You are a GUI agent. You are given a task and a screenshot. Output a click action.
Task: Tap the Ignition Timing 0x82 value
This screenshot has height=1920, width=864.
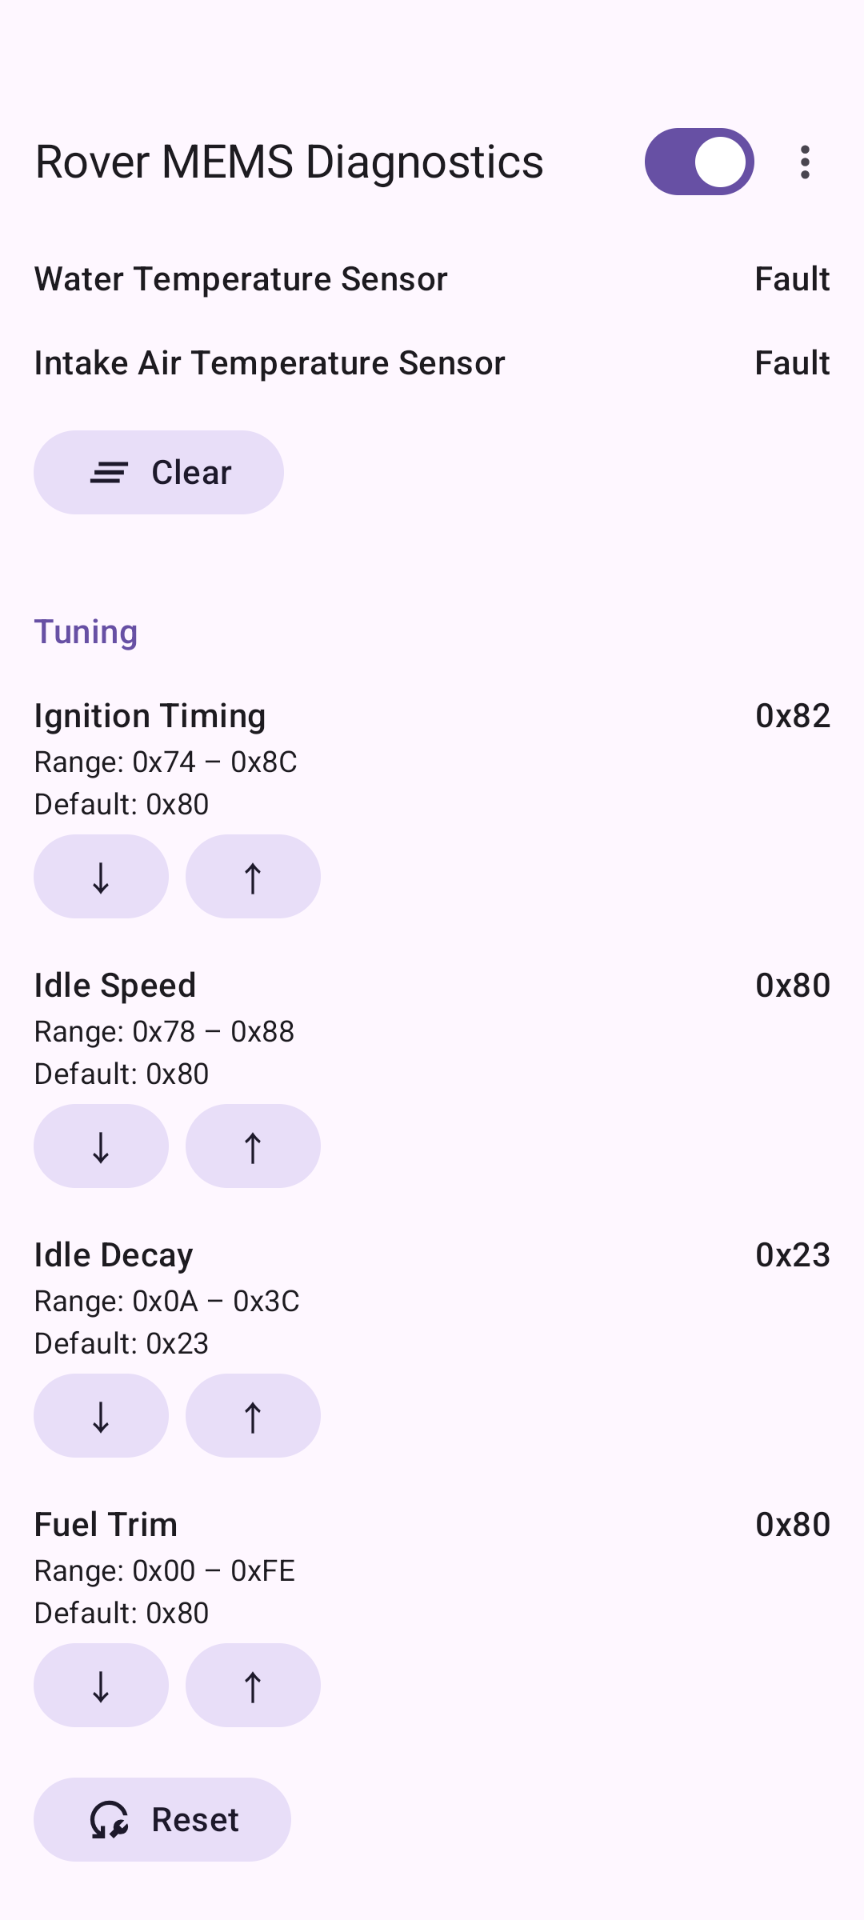(x=792, y=716)
